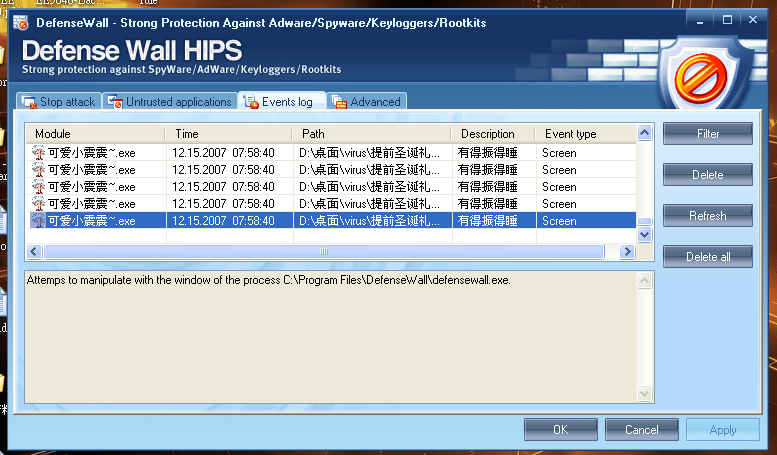The height and width of the screenshot is (455, 777).
Task: Sort by the Description column header
Action: click(x=493, y=134)
